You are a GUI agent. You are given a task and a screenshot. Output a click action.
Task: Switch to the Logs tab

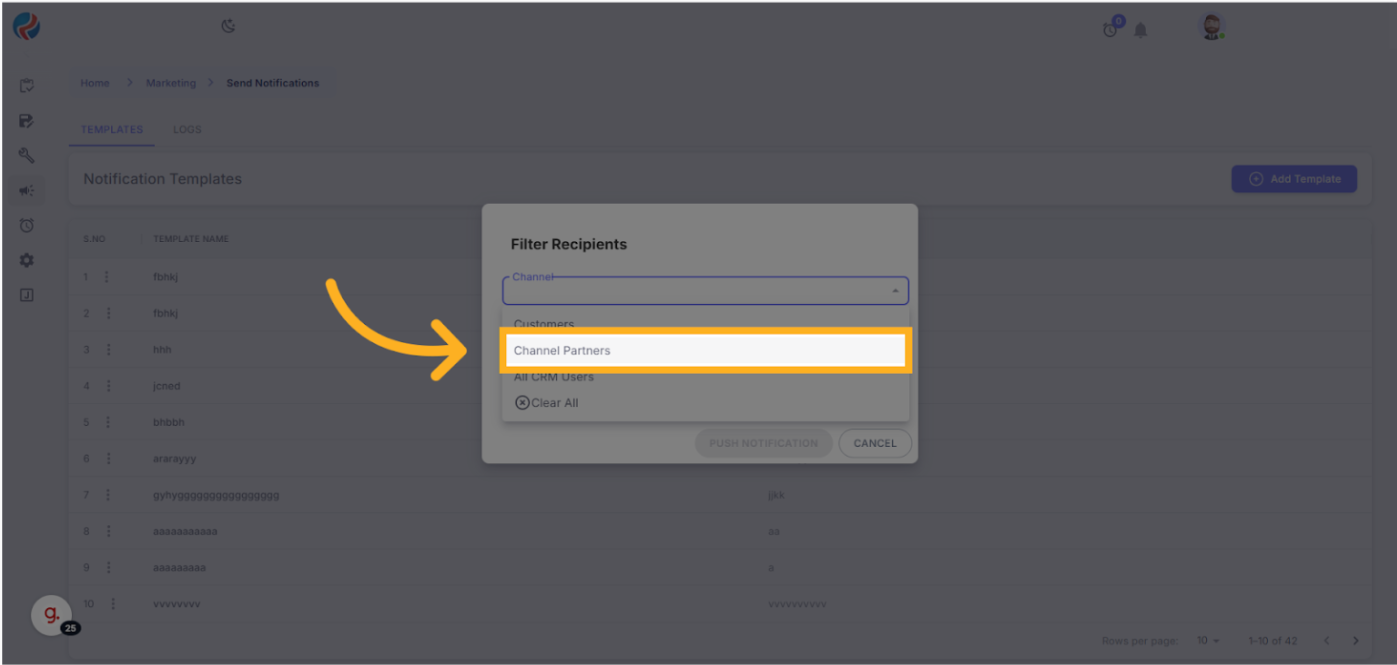tap(187, 130)
